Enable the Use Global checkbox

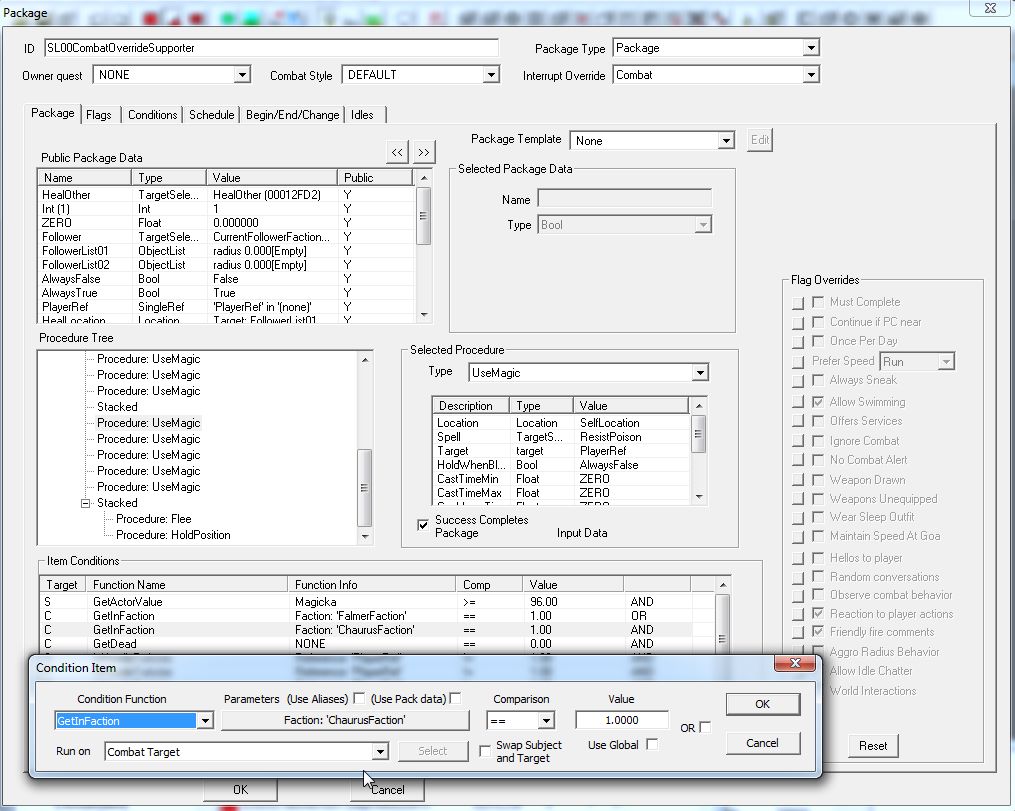[x=652, y=744]
